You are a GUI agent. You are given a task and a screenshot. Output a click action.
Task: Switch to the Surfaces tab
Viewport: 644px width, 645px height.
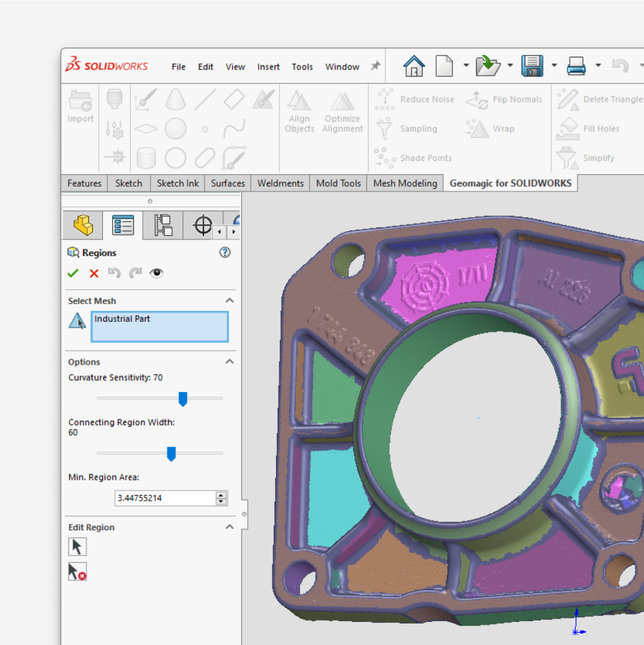pos(228,183)
